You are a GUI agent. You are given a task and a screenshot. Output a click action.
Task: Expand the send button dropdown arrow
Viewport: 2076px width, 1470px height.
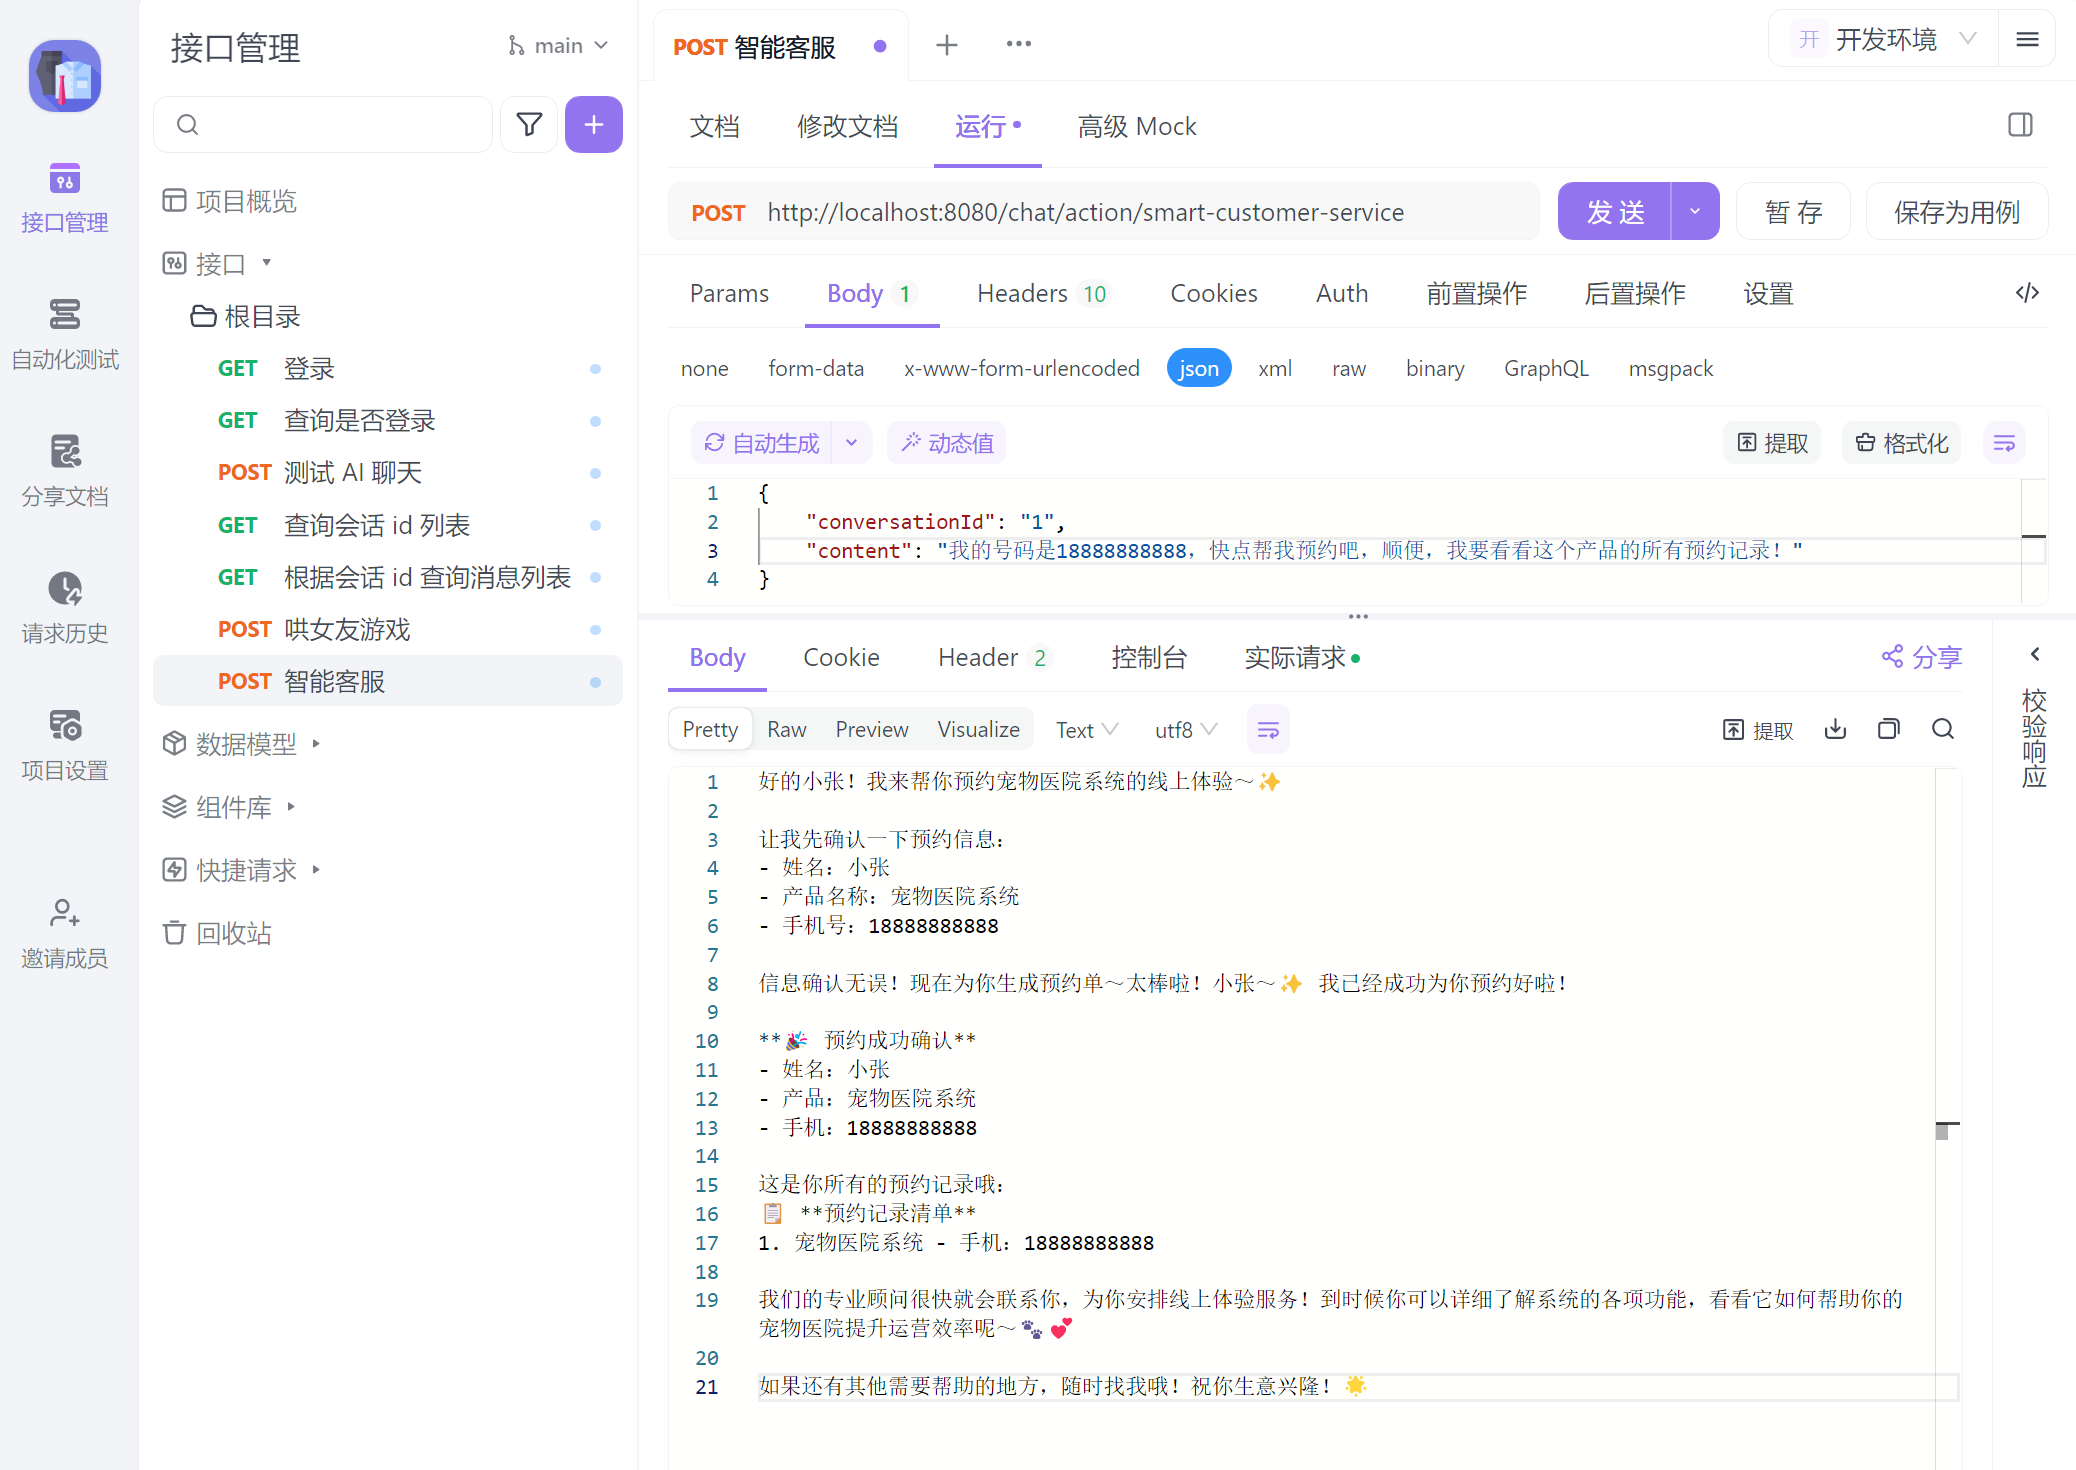click(1695, 211)
